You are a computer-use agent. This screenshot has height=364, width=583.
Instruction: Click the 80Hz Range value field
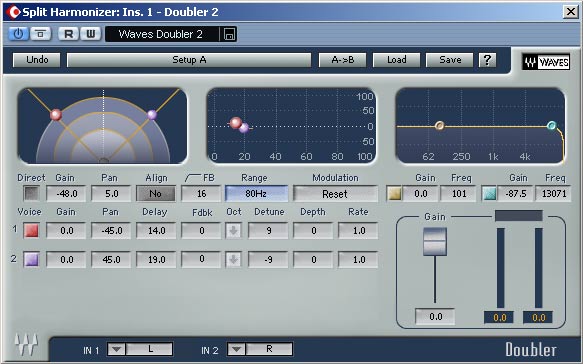coord(256,194)
